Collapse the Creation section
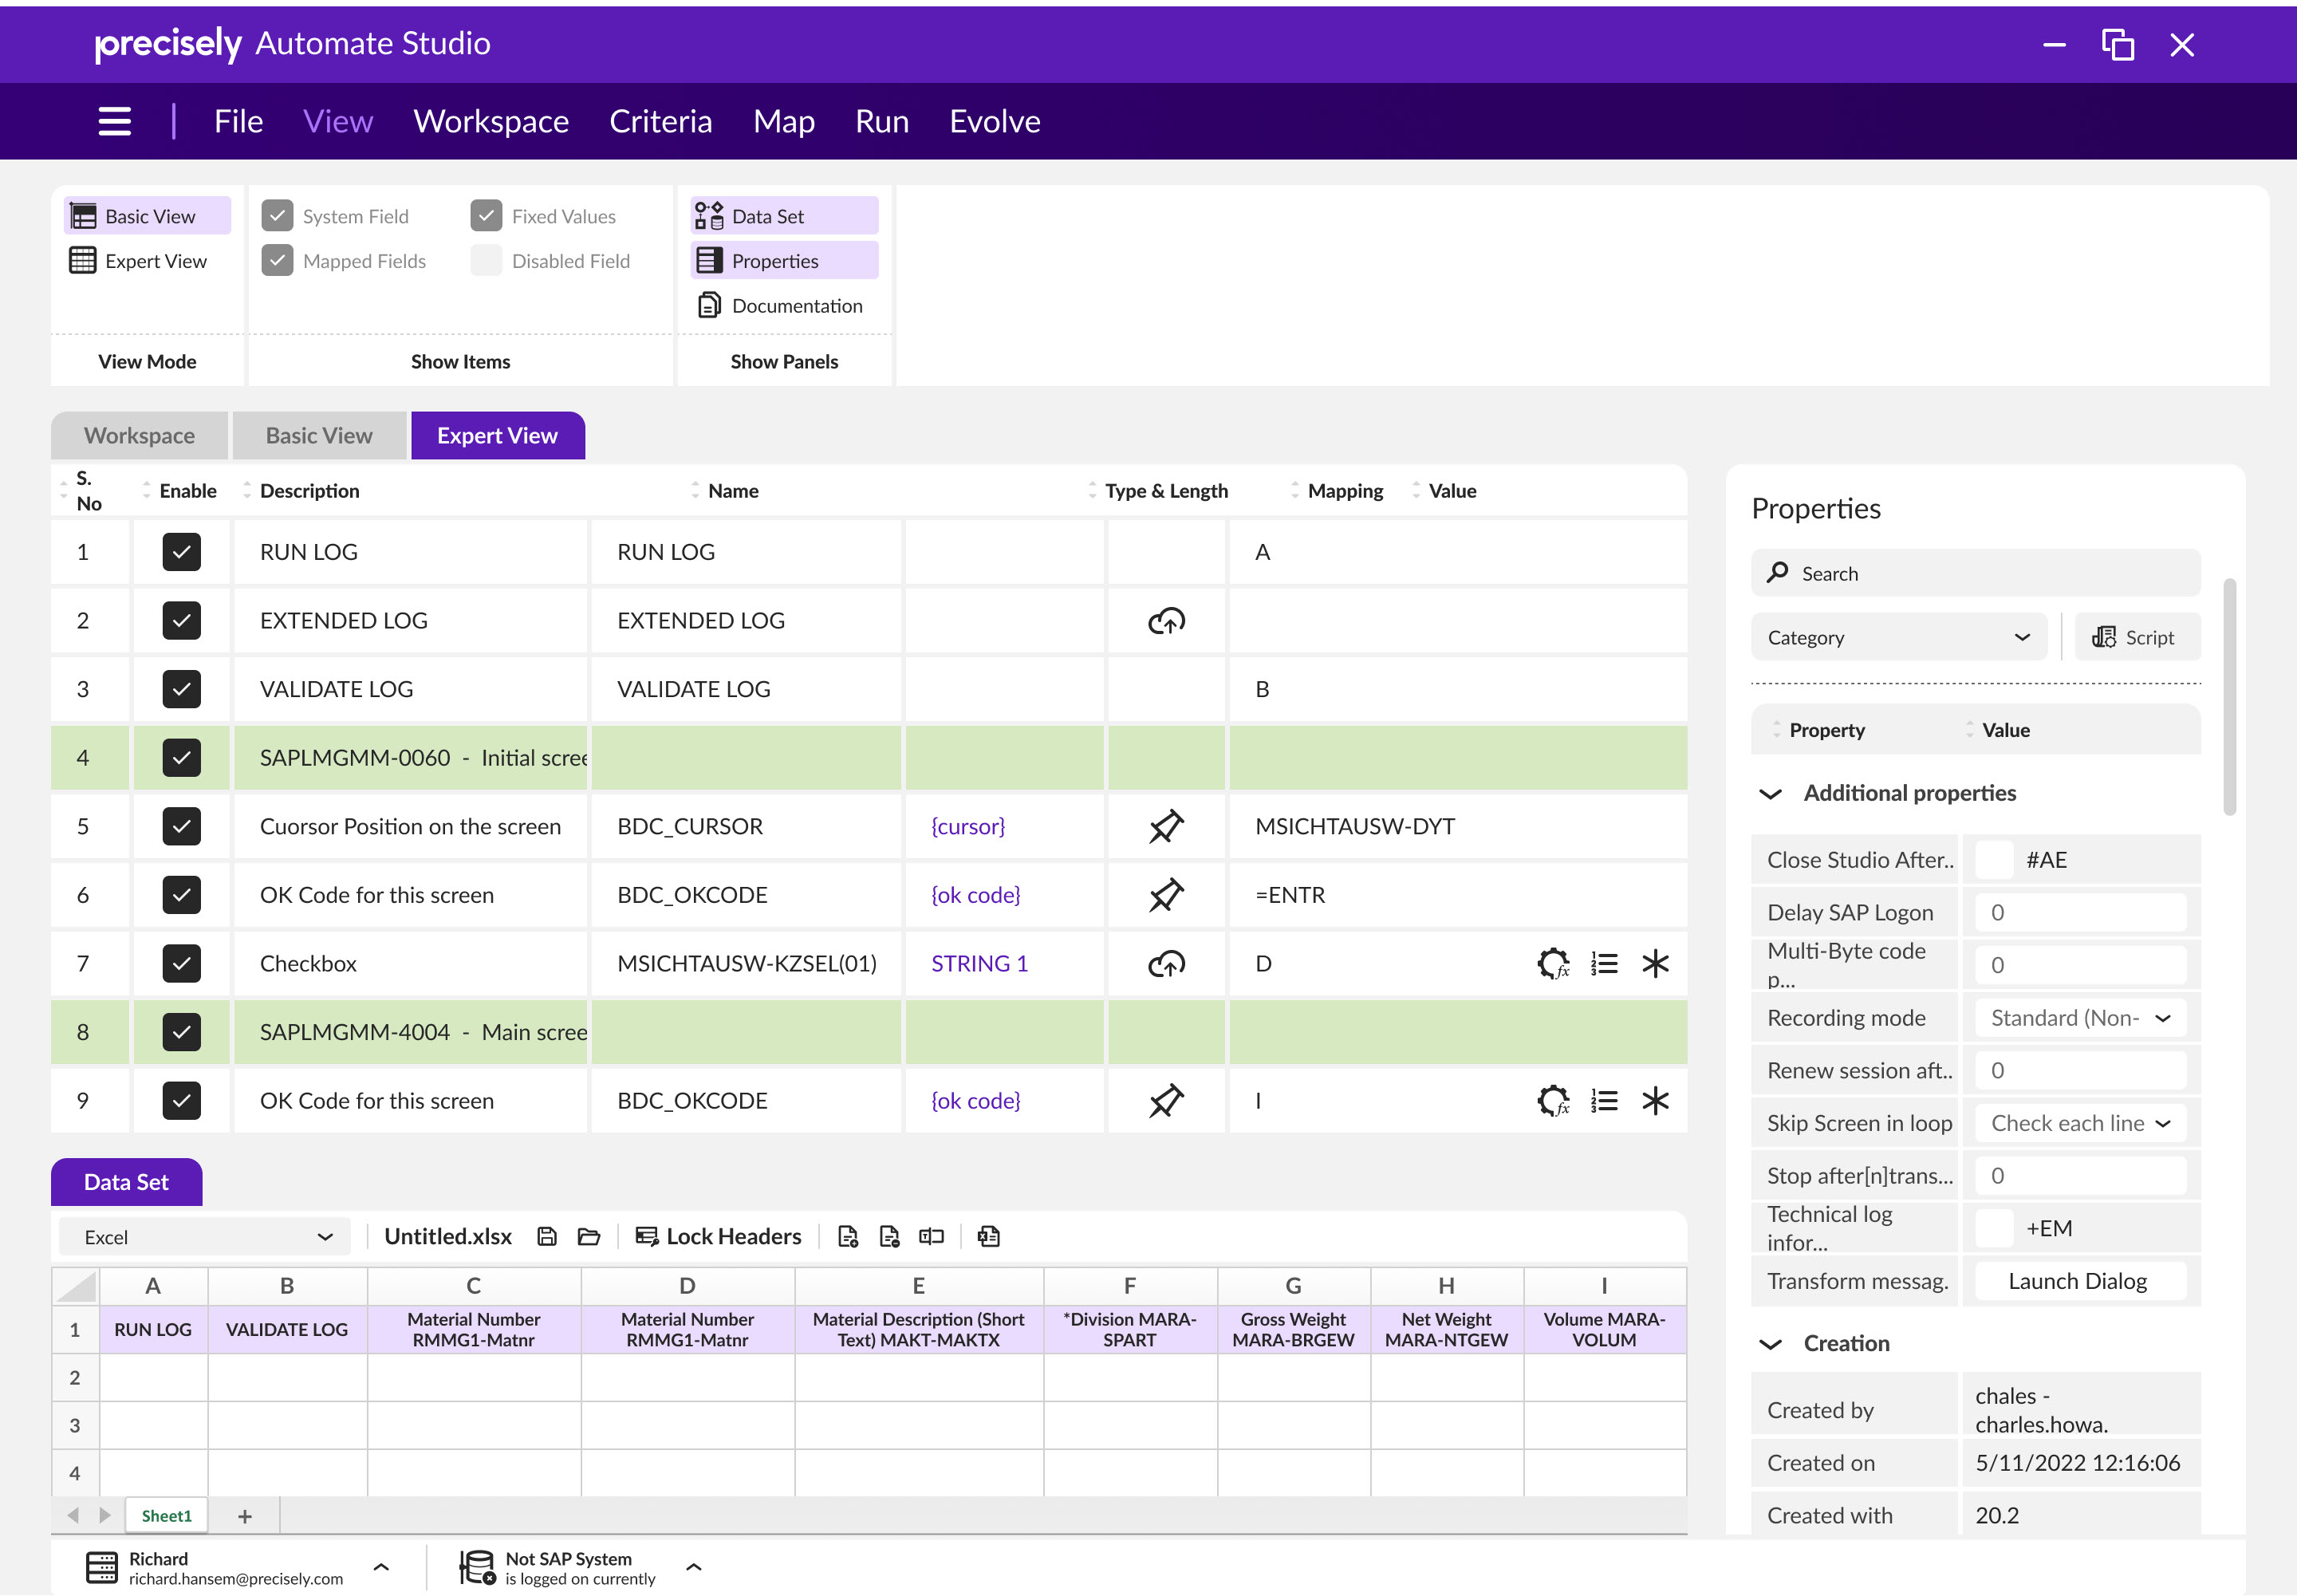Screen dimensions: 2297x1596 coord(1770,1344)
